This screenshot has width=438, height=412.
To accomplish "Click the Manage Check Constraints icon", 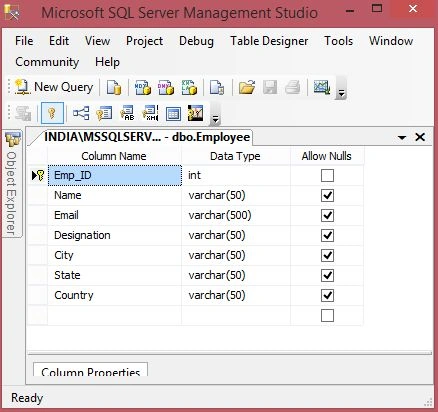I will click(x=173, y=113).
